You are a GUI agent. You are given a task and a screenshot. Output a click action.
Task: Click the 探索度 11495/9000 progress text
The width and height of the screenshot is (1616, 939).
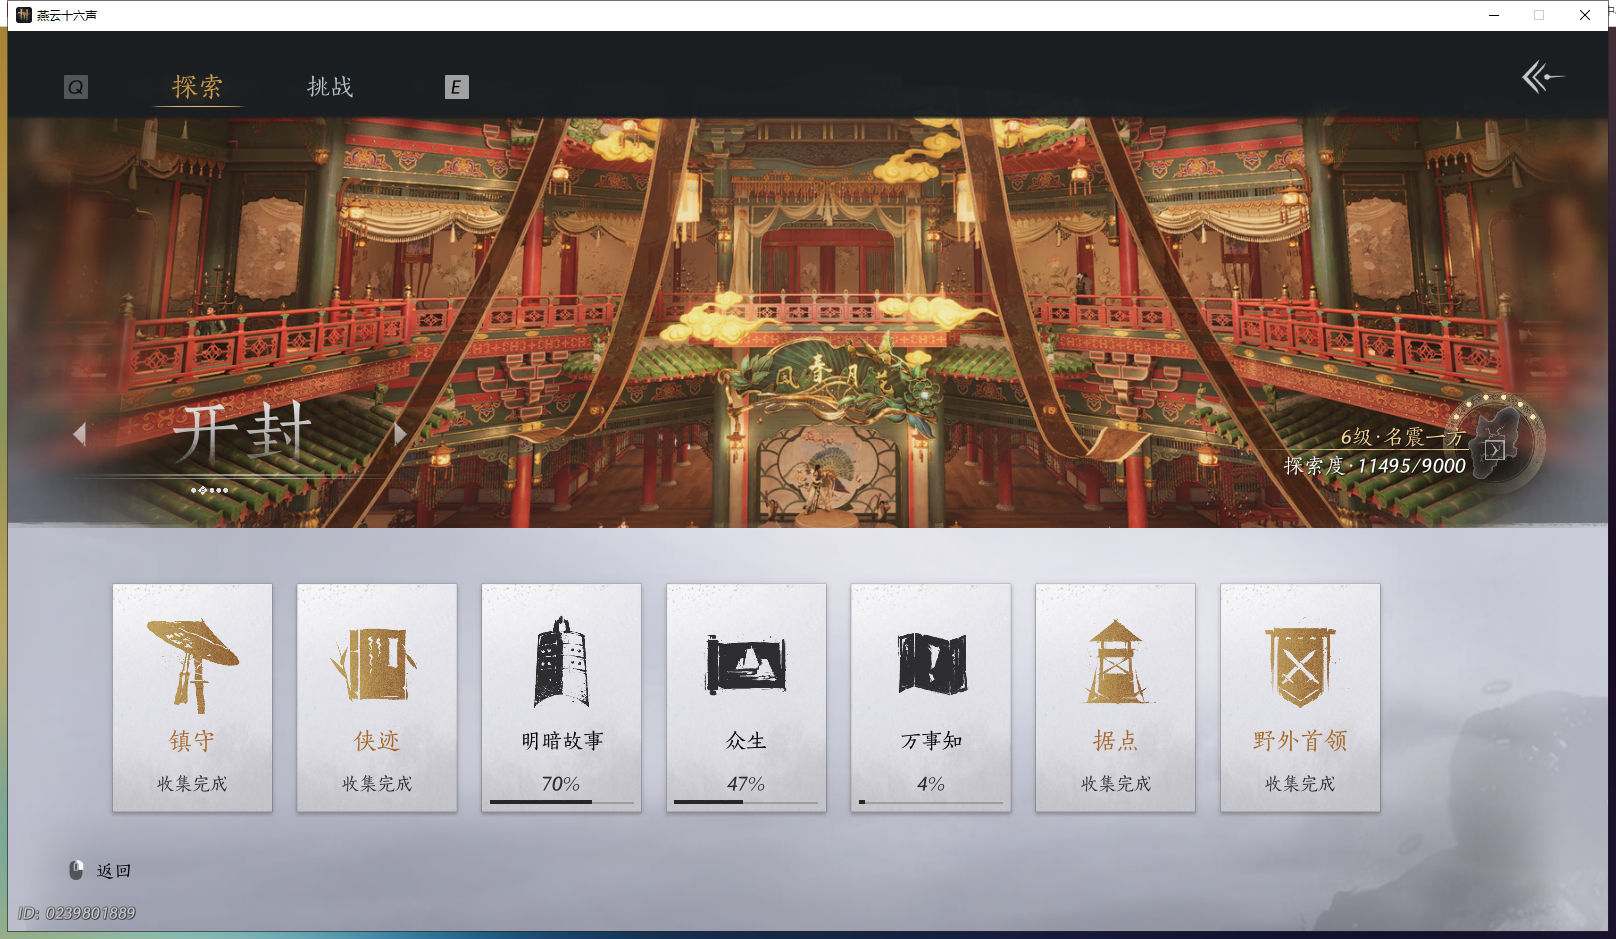pyautogui.click(x=1374, y=466)
